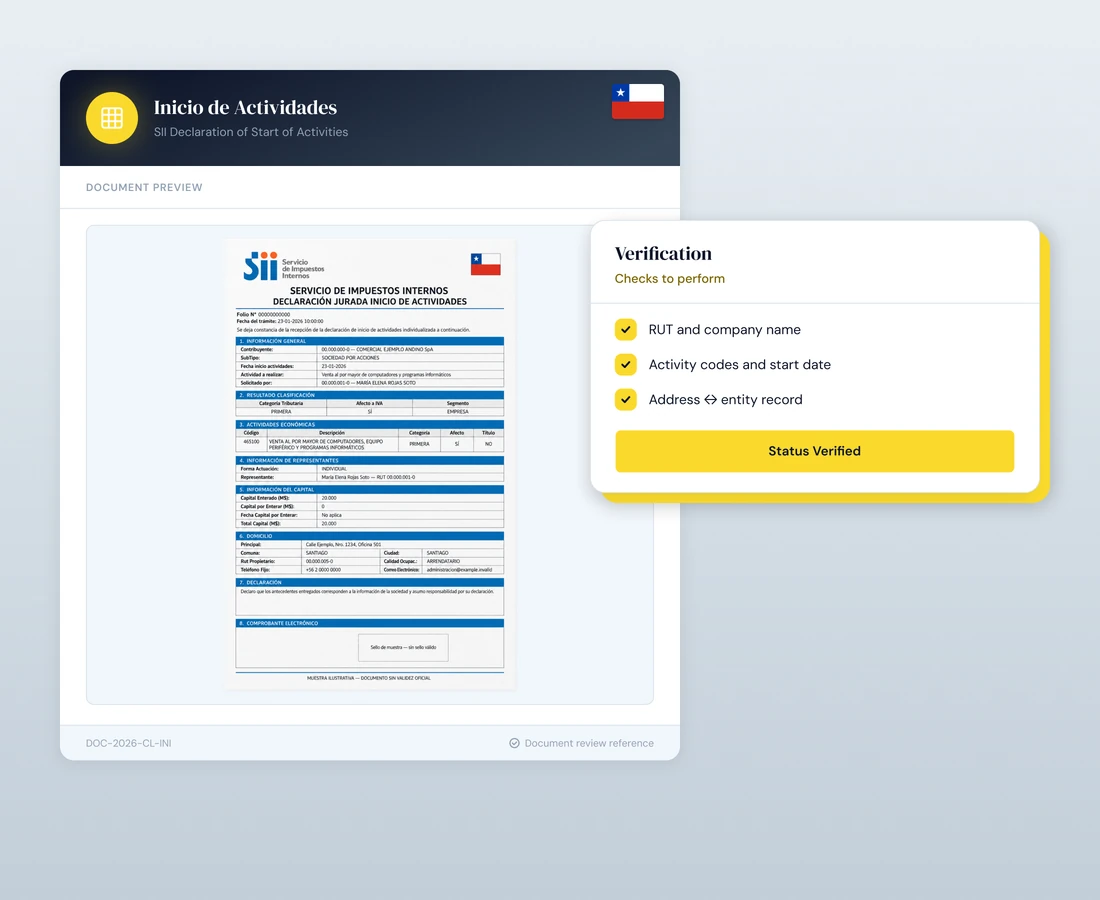
Task: Click the yellow grid document icon
Action: pyautogui.click(x=112, y=118)
